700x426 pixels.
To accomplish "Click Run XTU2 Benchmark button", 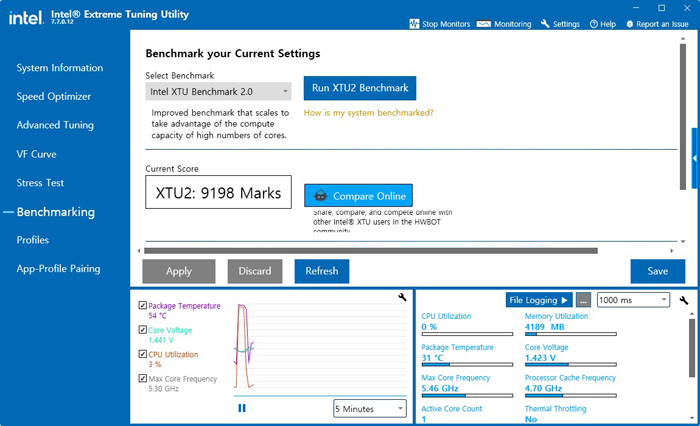I will click(x=360, y=88).
